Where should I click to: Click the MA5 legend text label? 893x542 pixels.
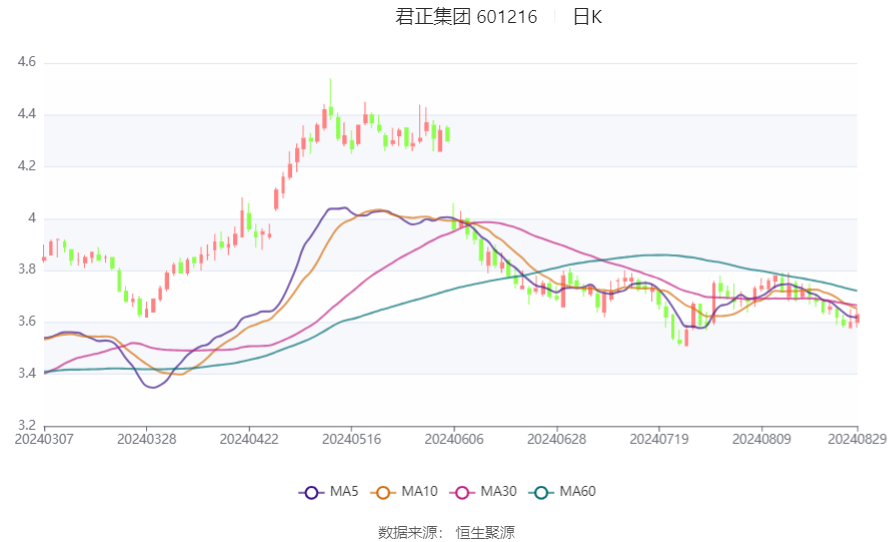[x=344, y=491]
